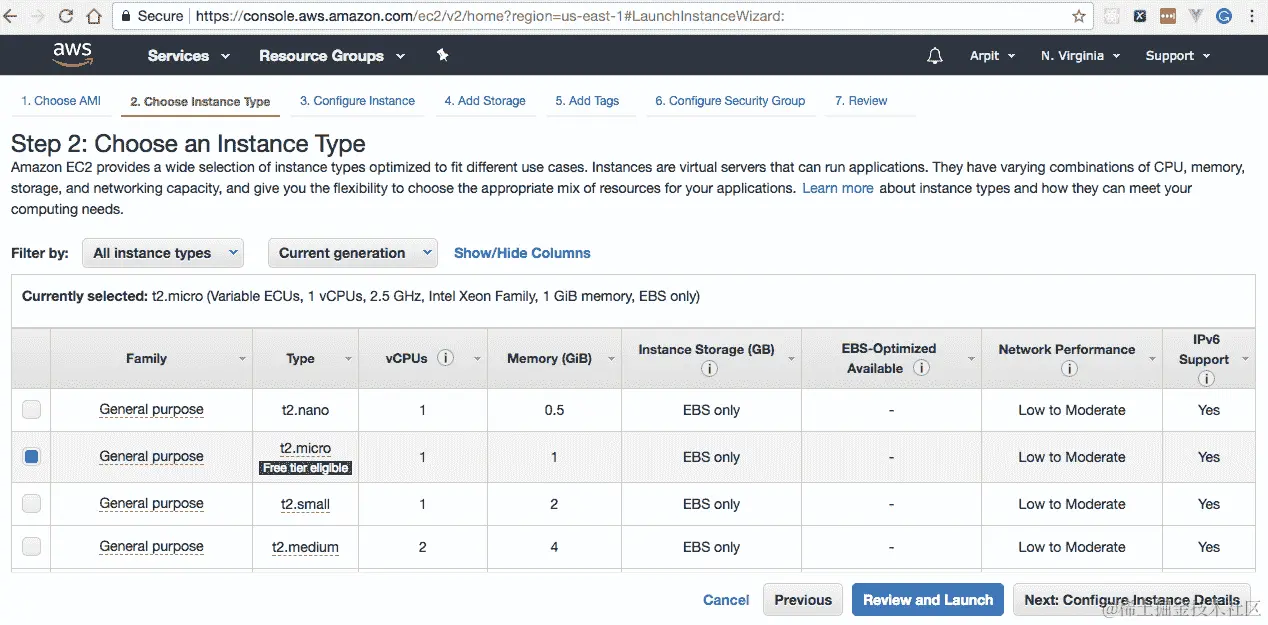Select the t2.small instance checkbox

coord(32,504)
